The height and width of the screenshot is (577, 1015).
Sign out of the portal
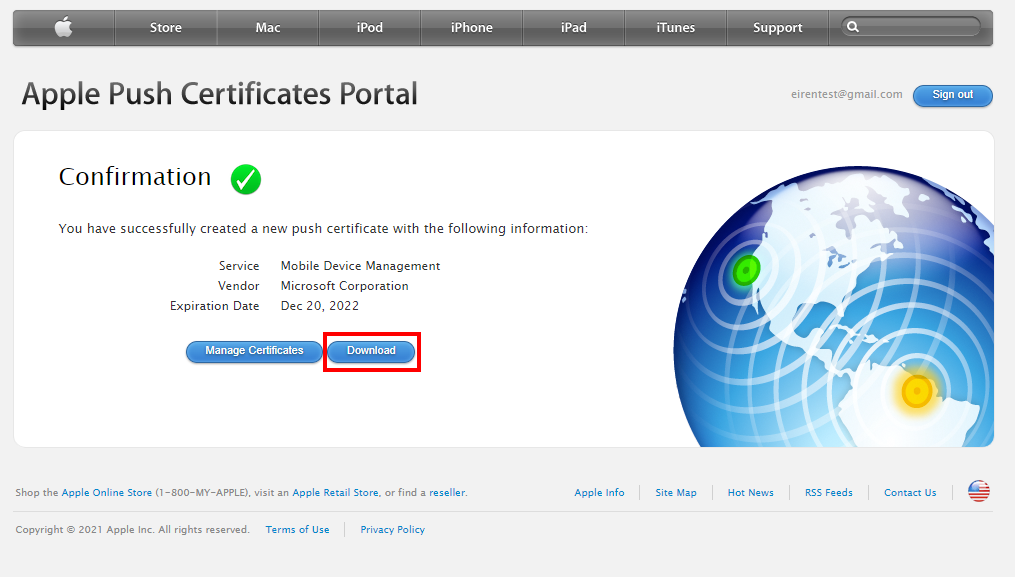click(x=952, y=95)
